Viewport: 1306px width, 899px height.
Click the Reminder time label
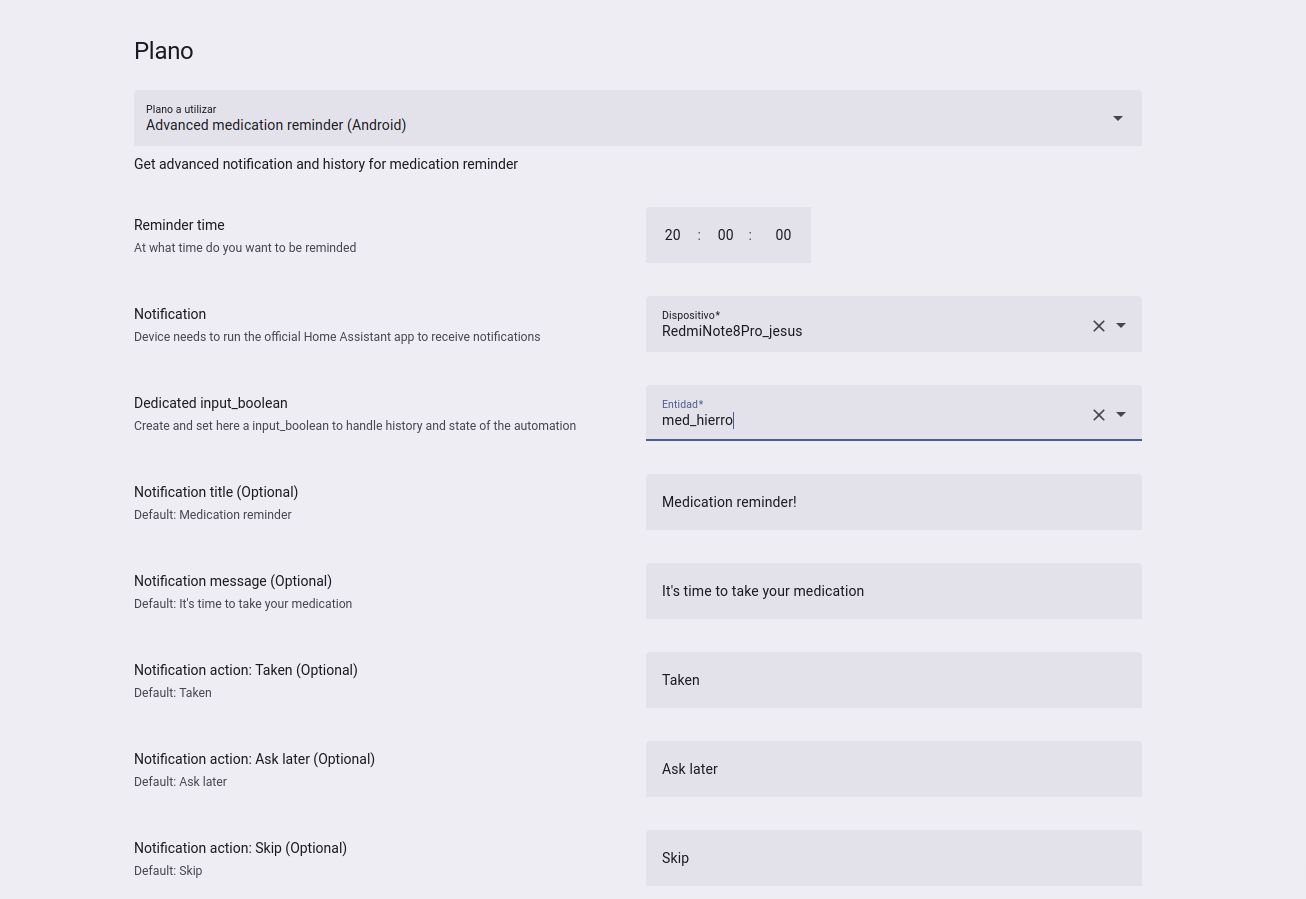179,225
